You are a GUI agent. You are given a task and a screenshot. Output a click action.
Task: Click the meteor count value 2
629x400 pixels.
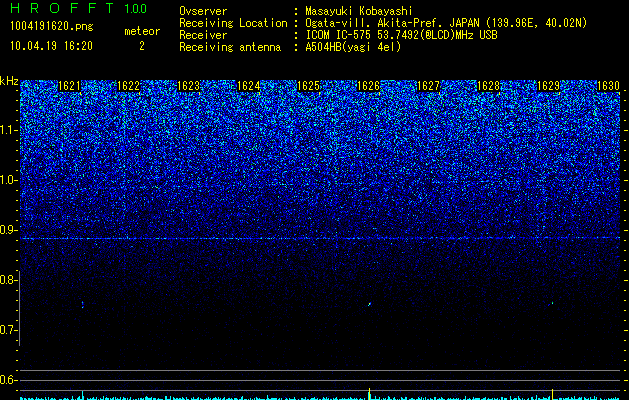coord(142,46)
